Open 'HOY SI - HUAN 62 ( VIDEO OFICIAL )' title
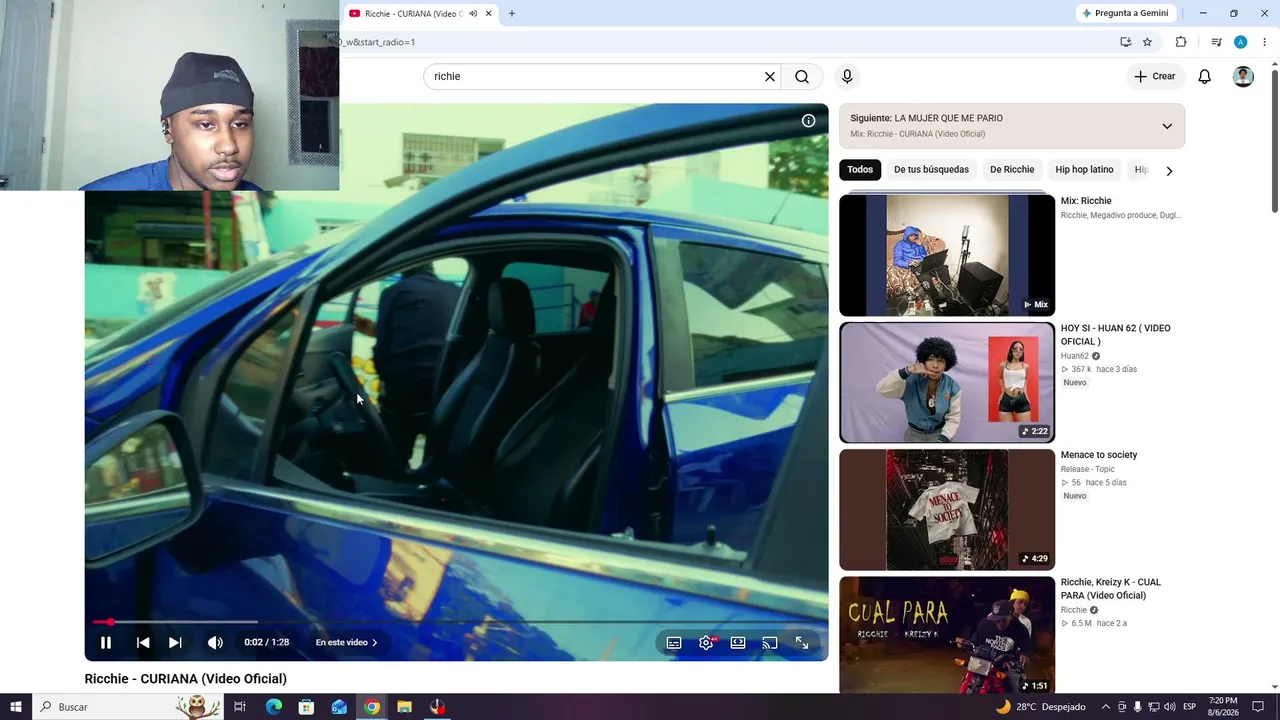This screenshot has height=720, width=1280. 1115,335
